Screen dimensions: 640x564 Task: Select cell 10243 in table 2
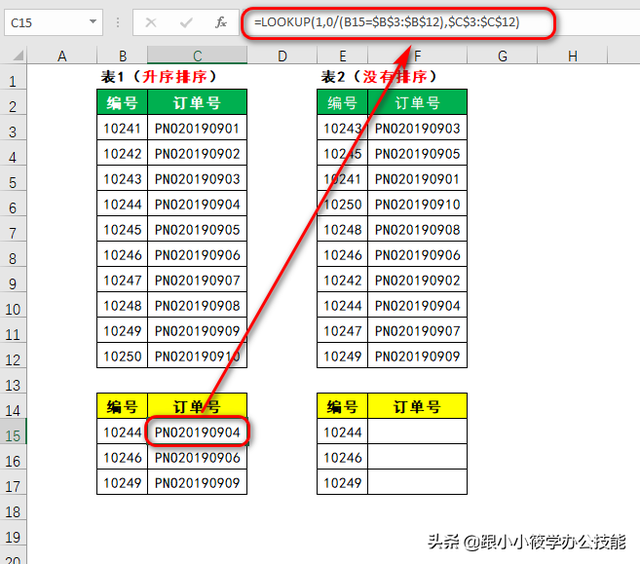tap(342, 128)
